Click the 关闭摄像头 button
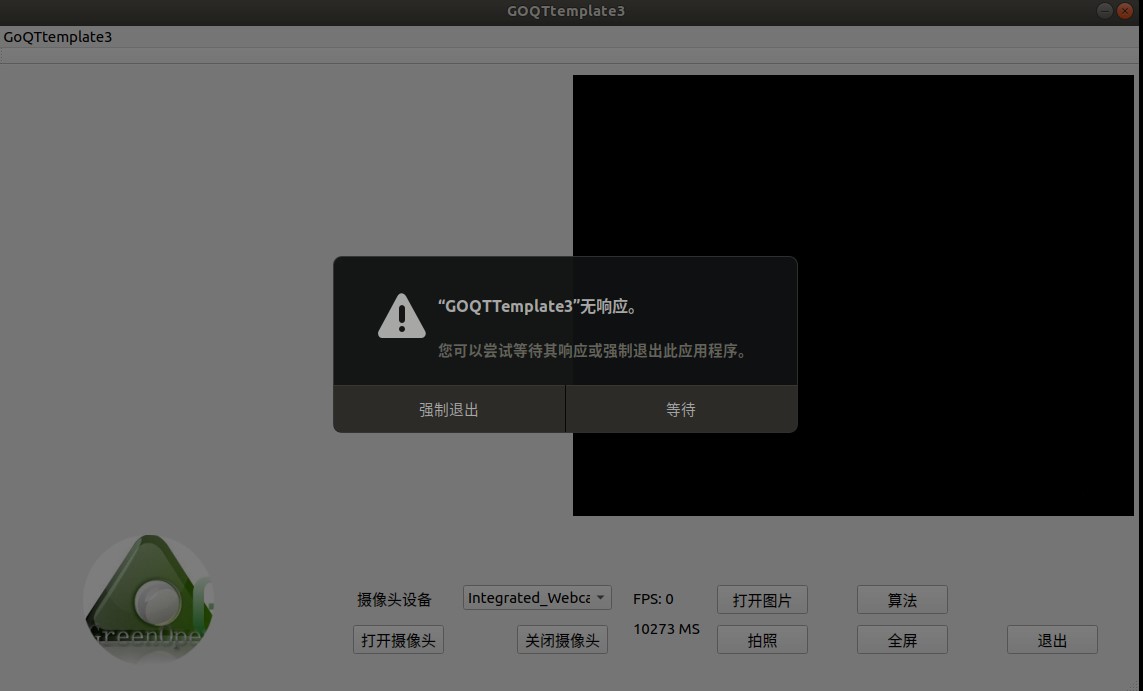Viewport: 1143px width, 691px height. [x=562, y=640]
